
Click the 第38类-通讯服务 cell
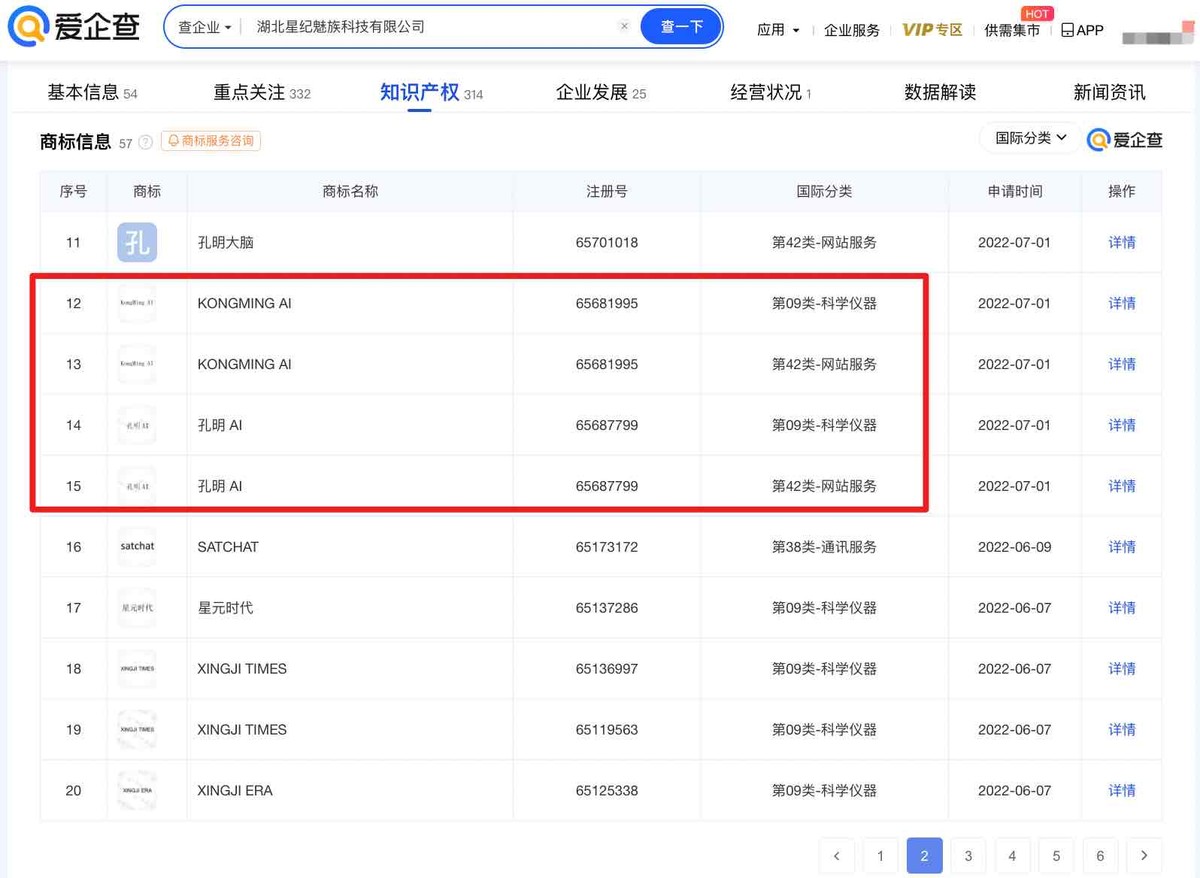[824, 548]
